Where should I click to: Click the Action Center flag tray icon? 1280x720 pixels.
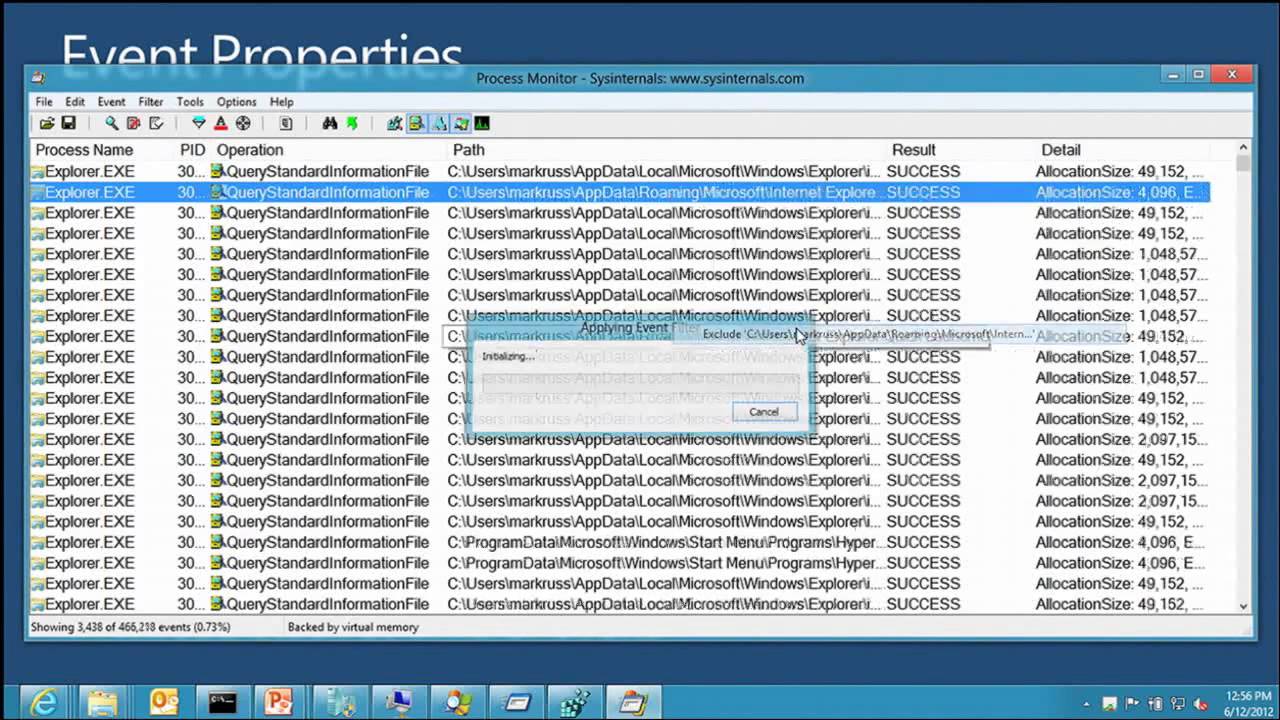click(x=1133, y=704)
